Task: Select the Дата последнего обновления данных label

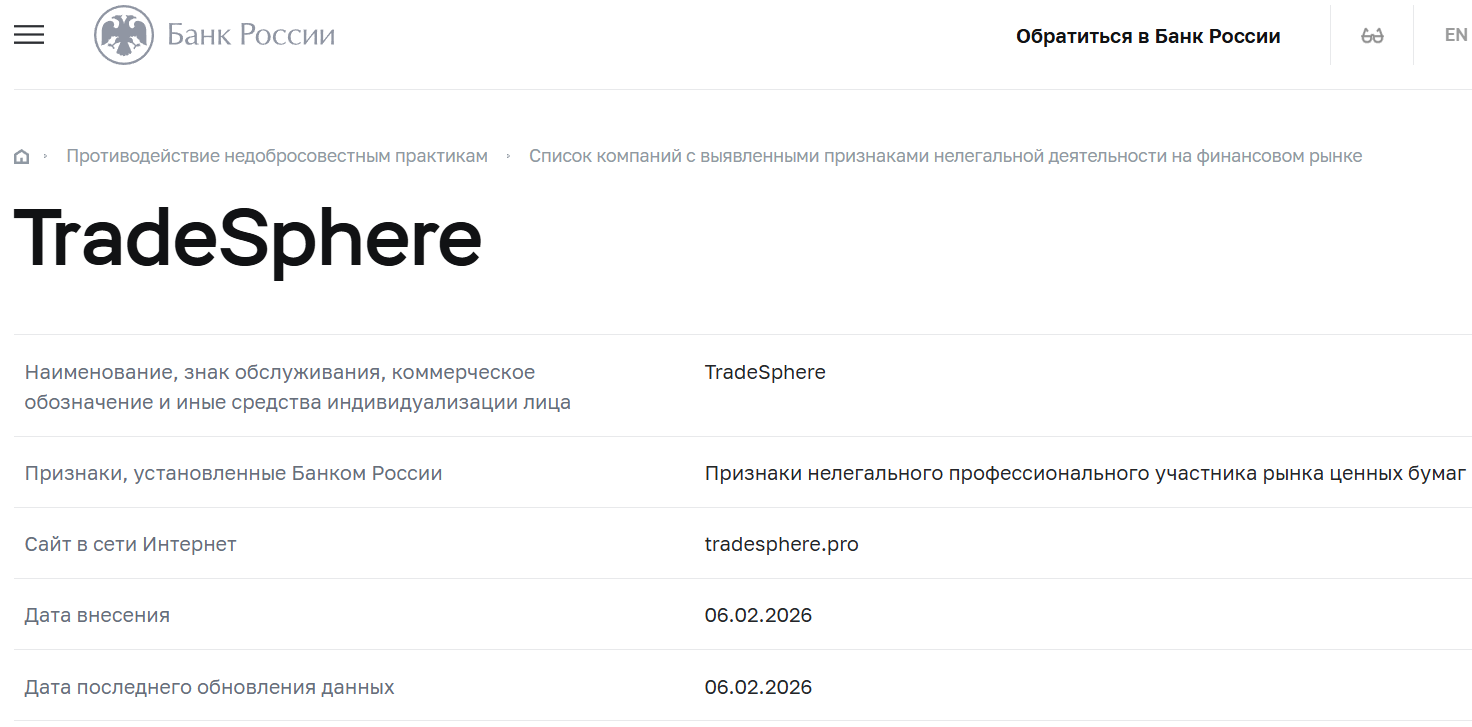Action: (211, 687)
